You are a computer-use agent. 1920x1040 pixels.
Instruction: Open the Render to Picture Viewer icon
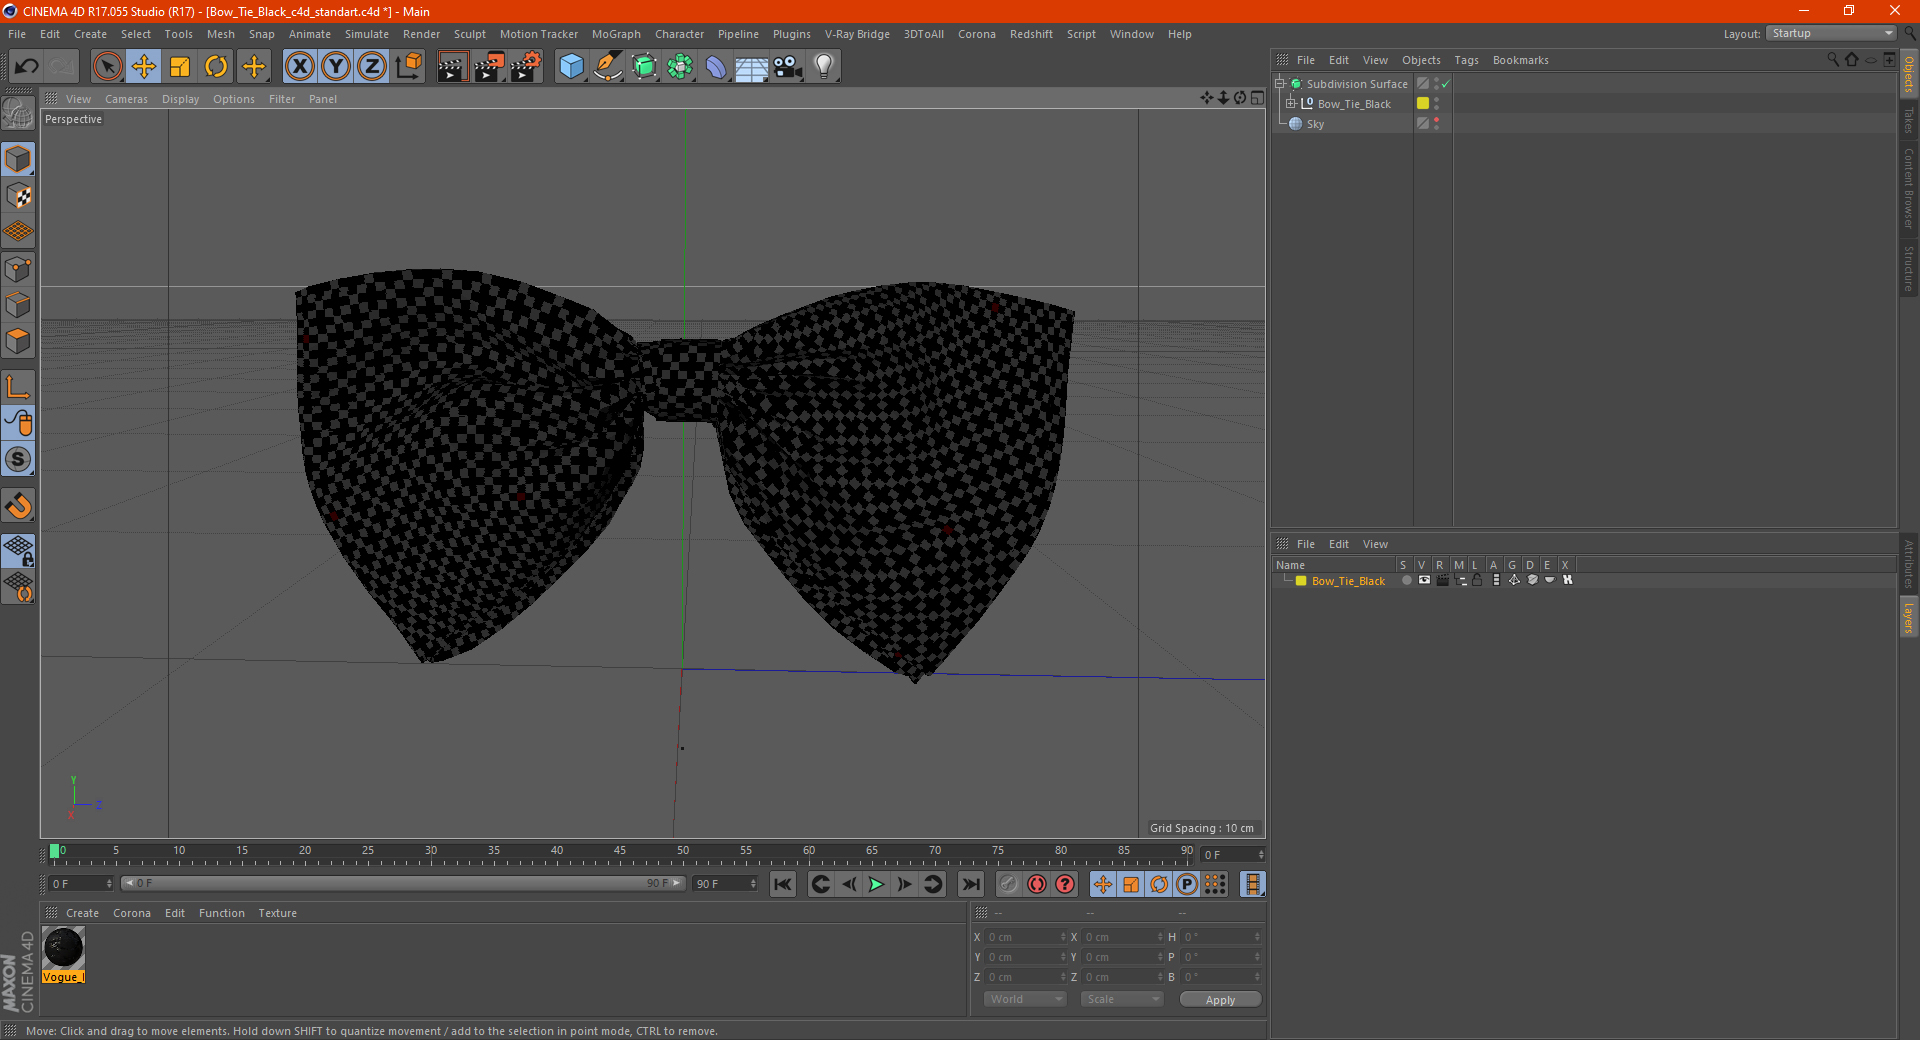click(489, 67)
